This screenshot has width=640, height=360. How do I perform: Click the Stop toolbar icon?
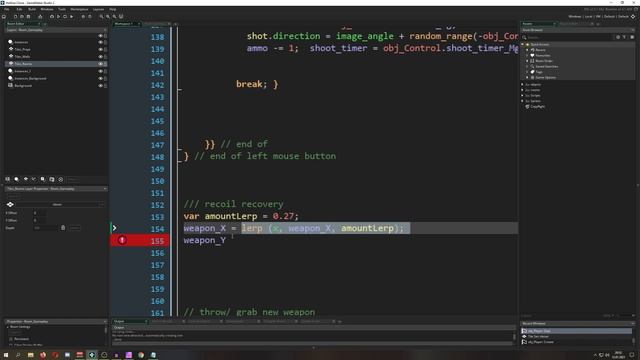(64, 17)
